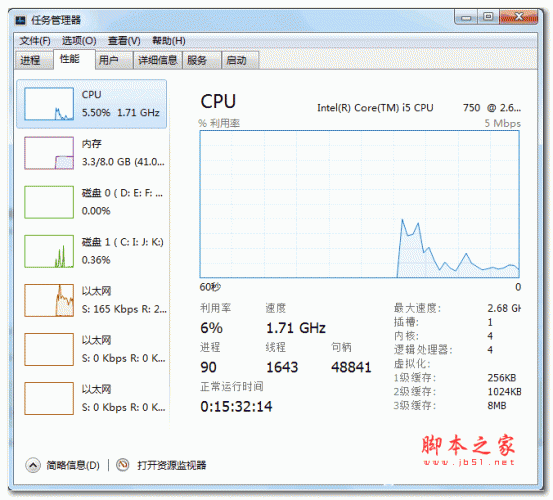Click the 1级缓存 value 256KB

[x=502, y=378]
